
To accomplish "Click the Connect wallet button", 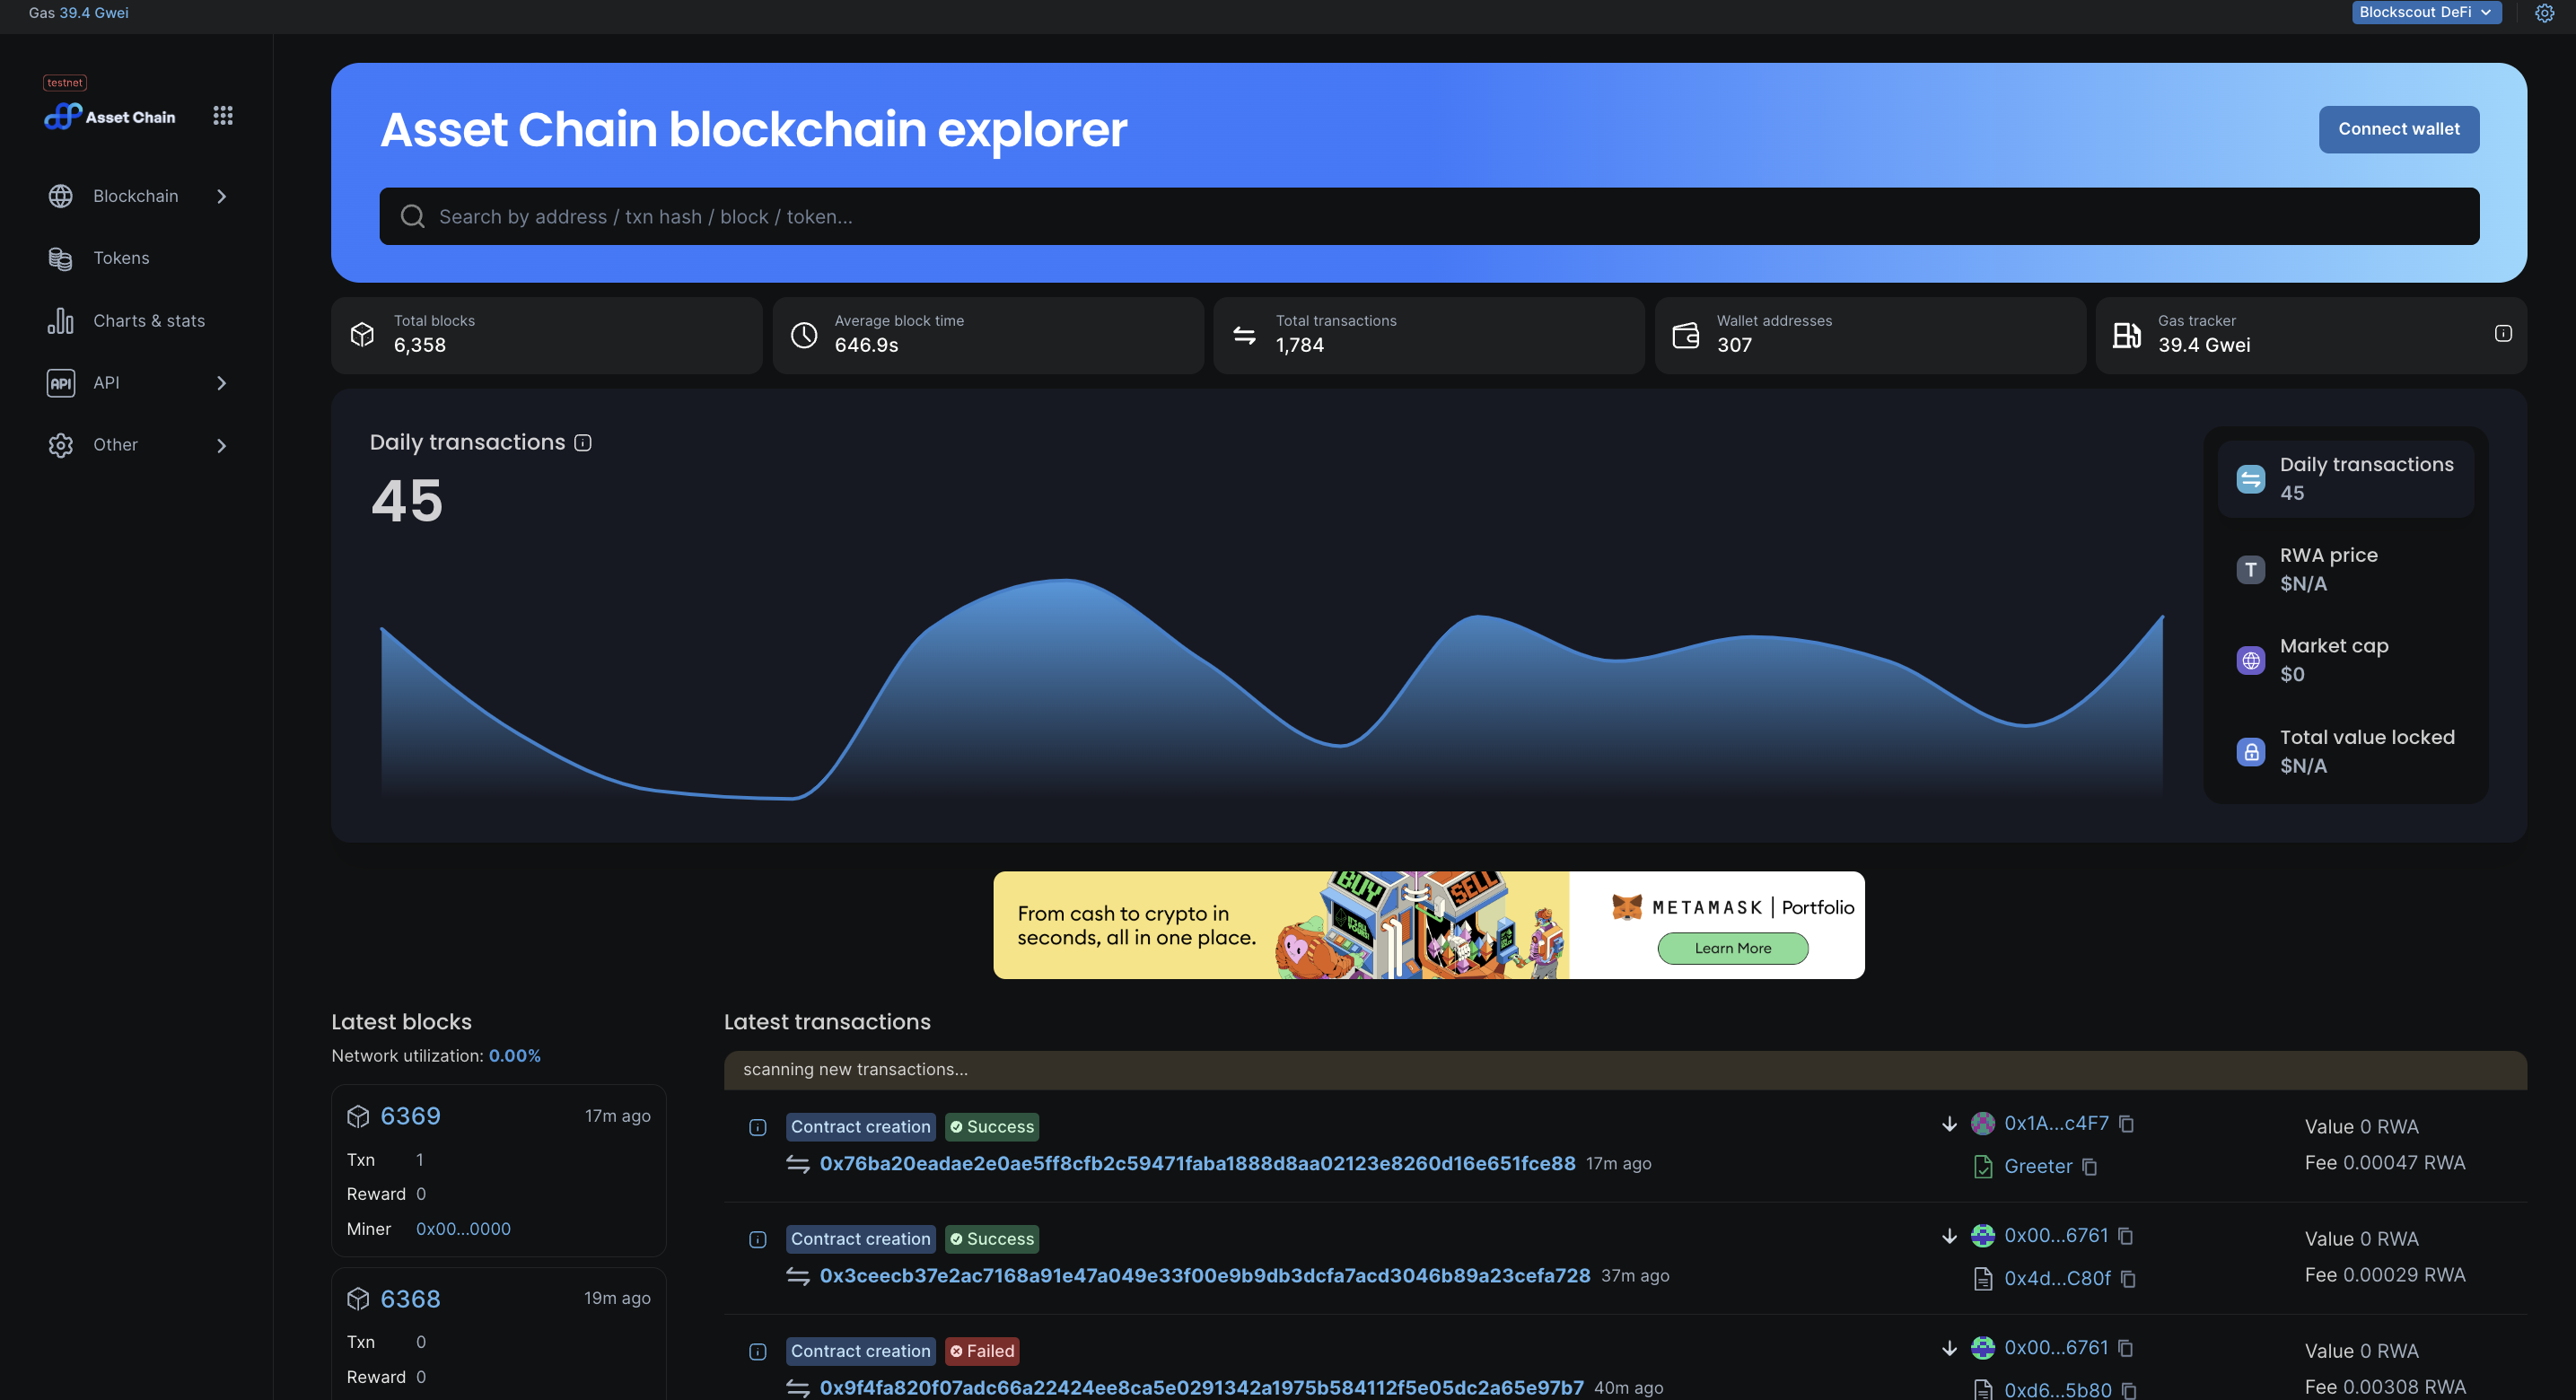I will pyautogui.click(x=2398, y=129).
